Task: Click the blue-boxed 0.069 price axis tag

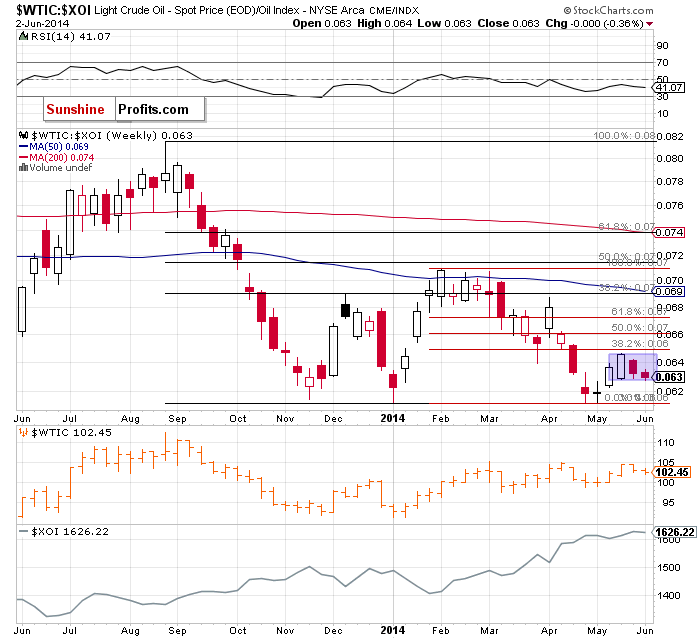Action: (x=669, y=292)
